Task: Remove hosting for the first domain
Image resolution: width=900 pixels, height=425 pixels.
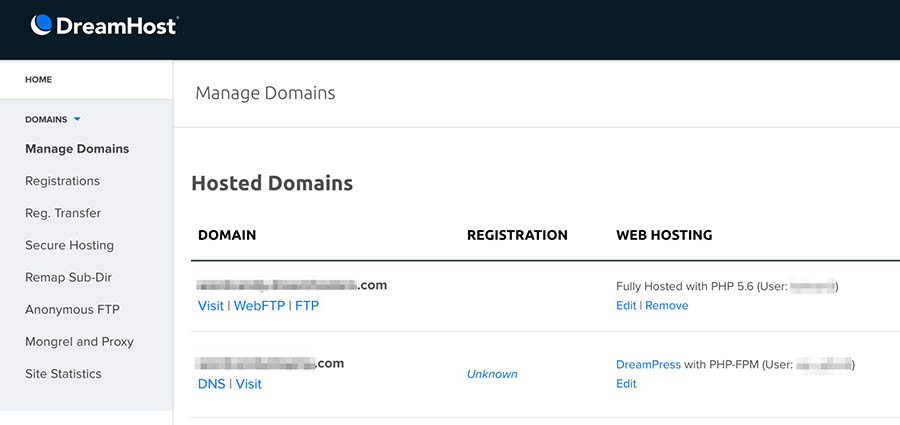Action: (x=666, y=305)
